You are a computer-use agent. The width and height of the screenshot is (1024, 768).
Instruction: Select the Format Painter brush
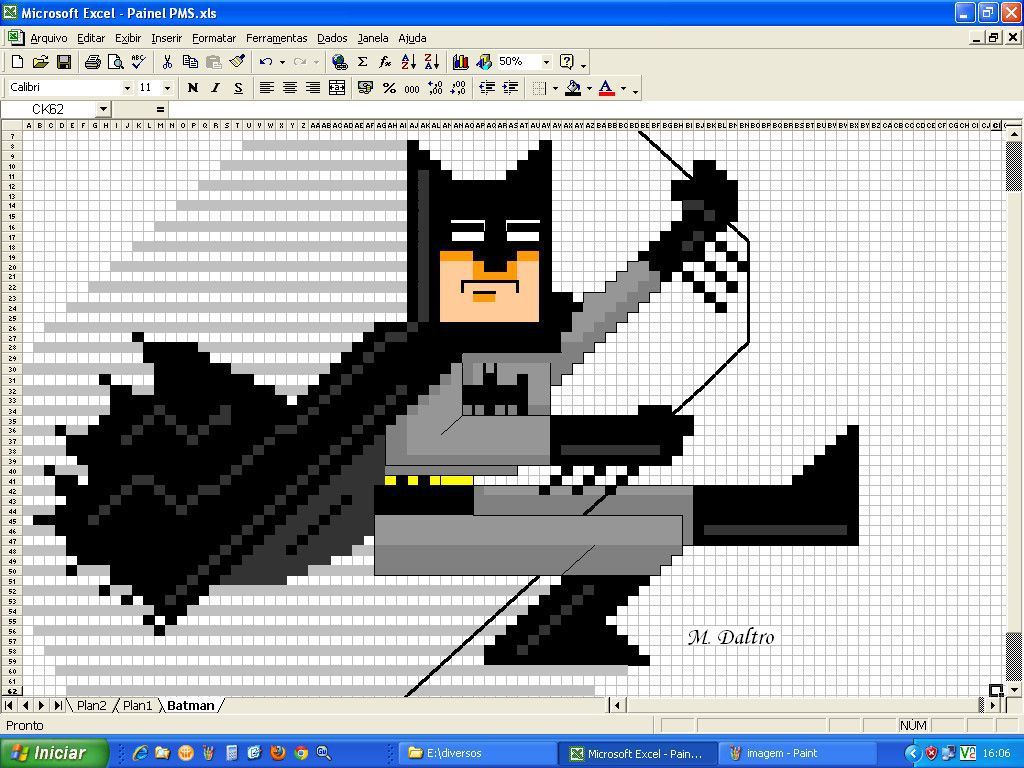pos(237,62)
